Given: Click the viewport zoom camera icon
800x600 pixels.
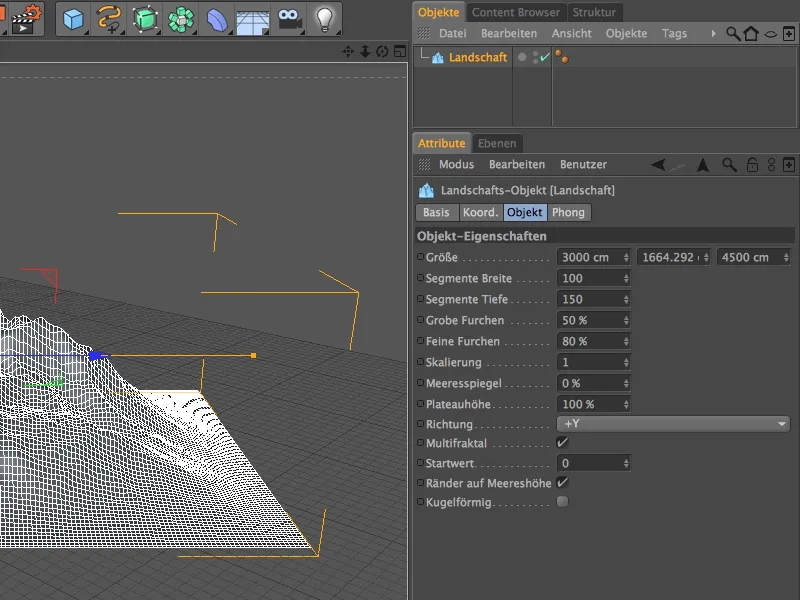Looking at the screenshot, I should pyautogui.click(x=365, y=52).
